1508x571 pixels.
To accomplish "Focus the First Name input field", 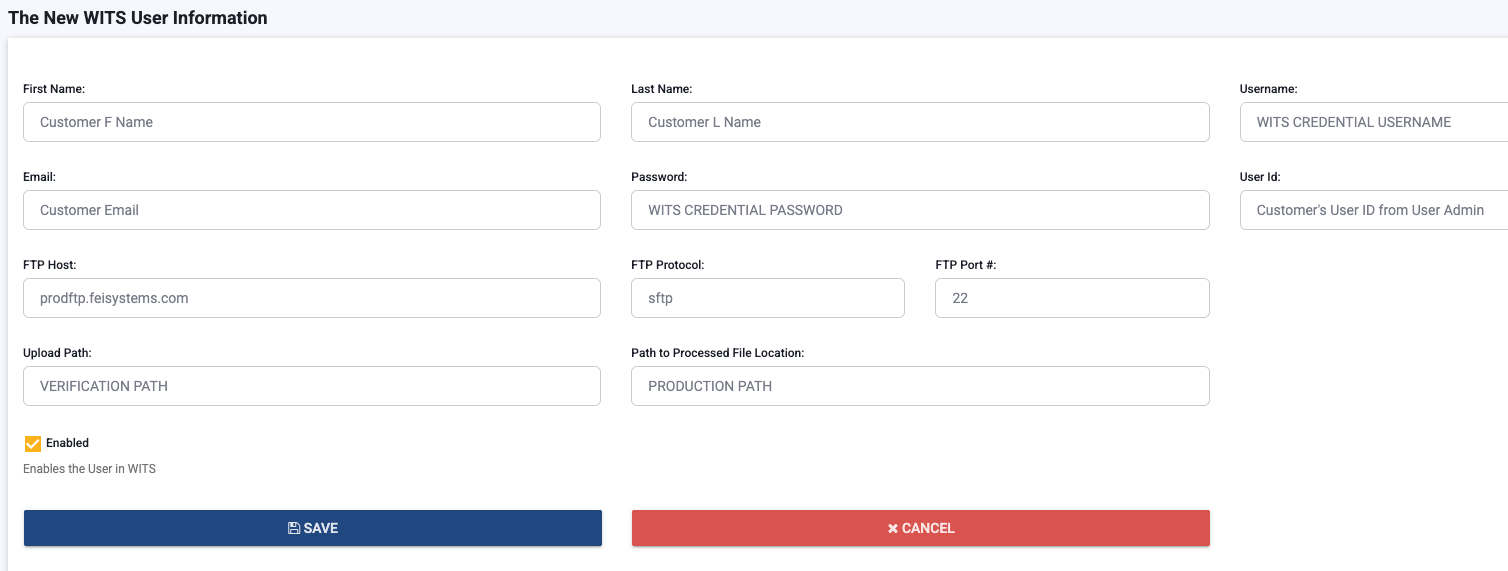I will [x=312, y=122].
